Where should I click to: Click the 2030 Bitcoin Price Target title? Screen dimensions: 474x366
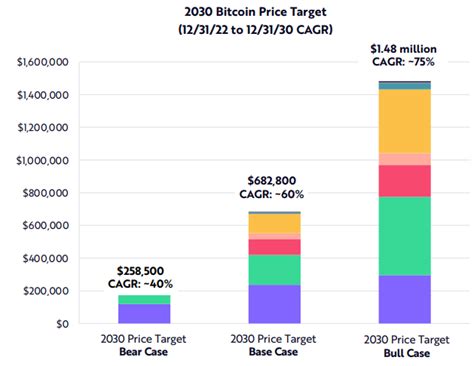255,20
